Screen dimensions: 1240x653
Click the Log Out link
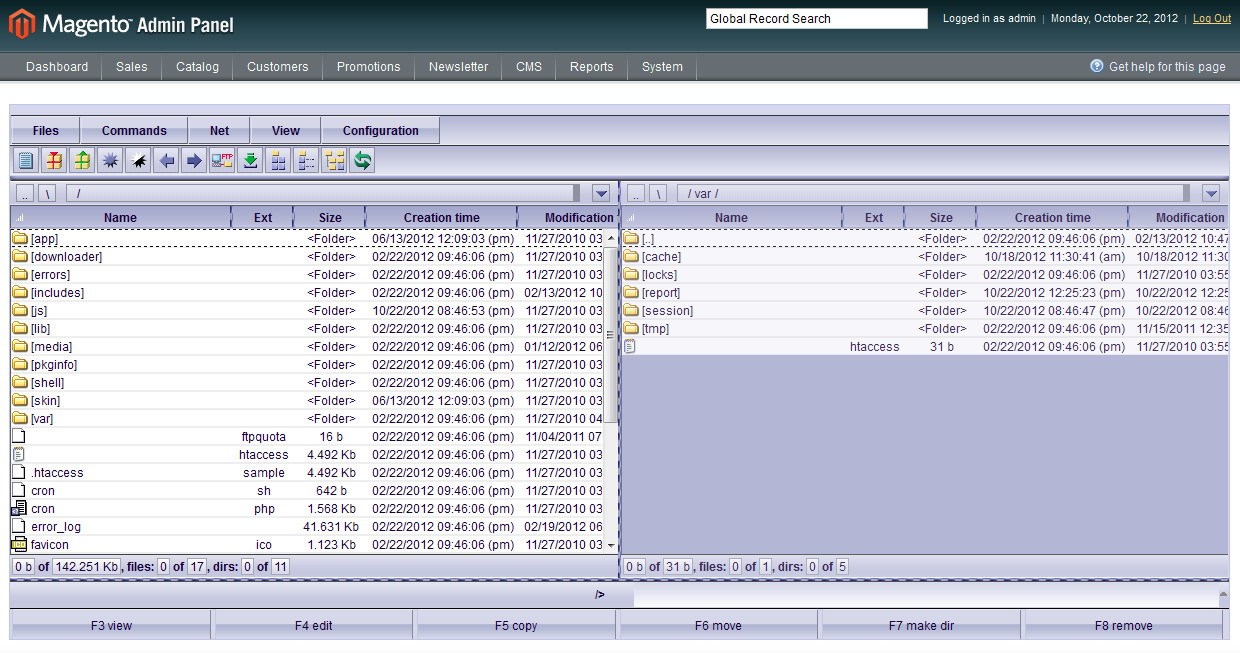click(1212, 19)
